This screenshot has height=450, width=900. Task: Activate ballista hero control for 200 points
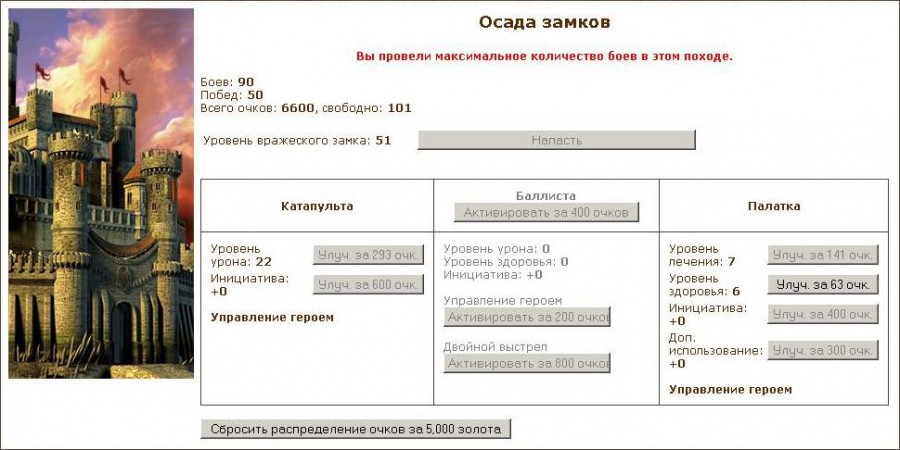point(526,317)
